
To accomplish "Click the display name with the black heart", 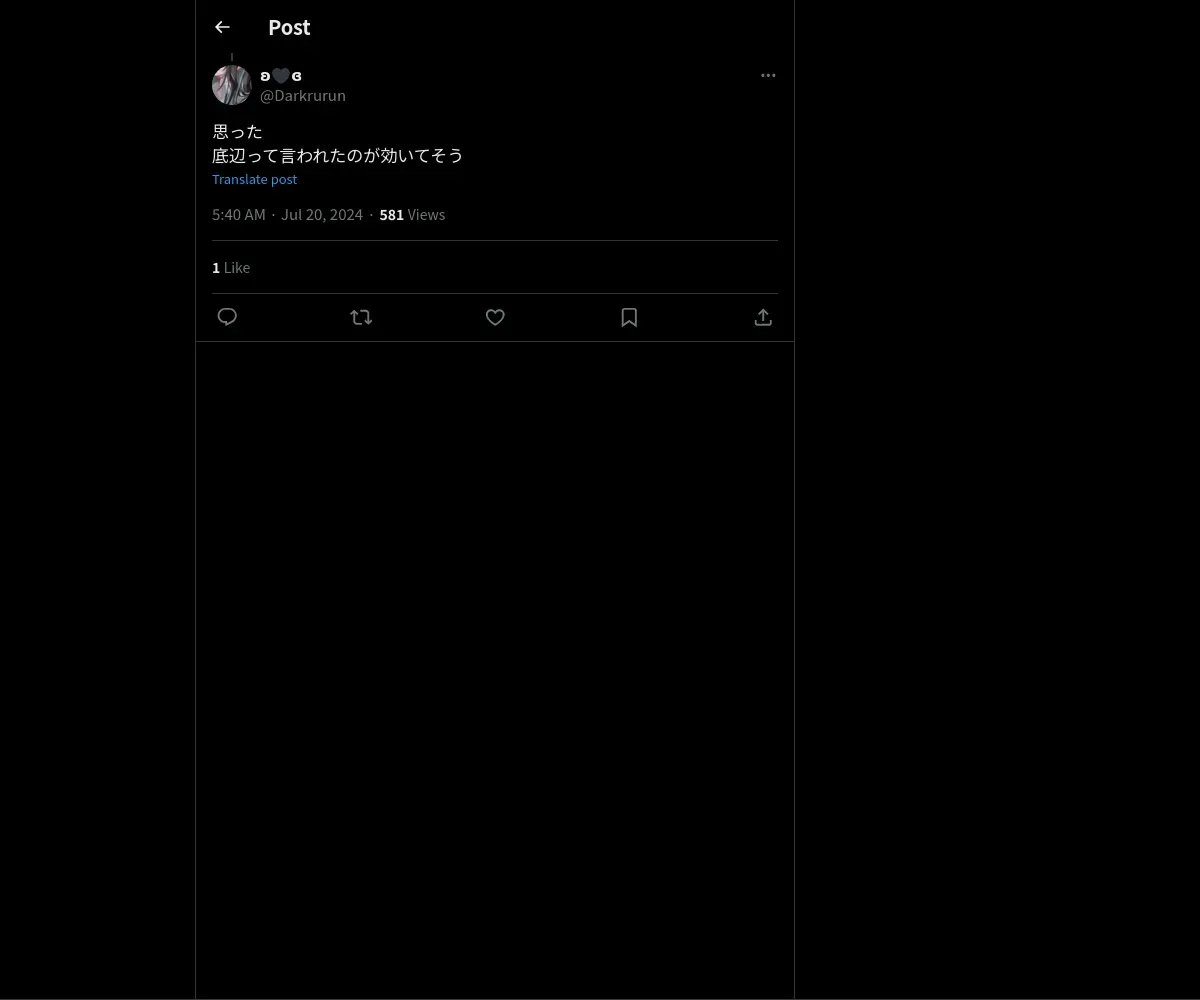I will tap(281, 76).
